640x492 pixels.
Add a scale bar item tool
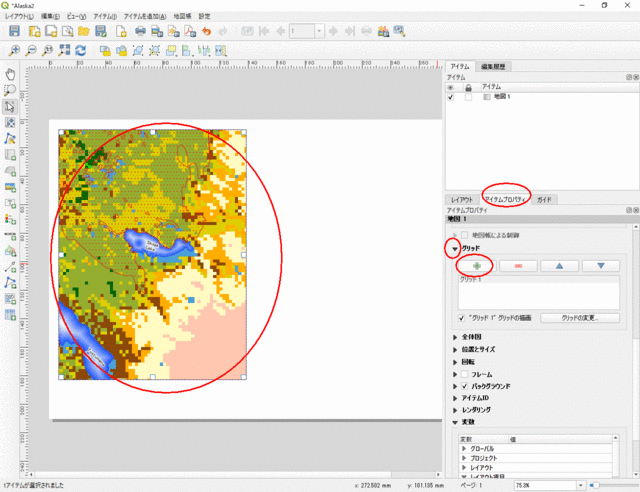10,235
